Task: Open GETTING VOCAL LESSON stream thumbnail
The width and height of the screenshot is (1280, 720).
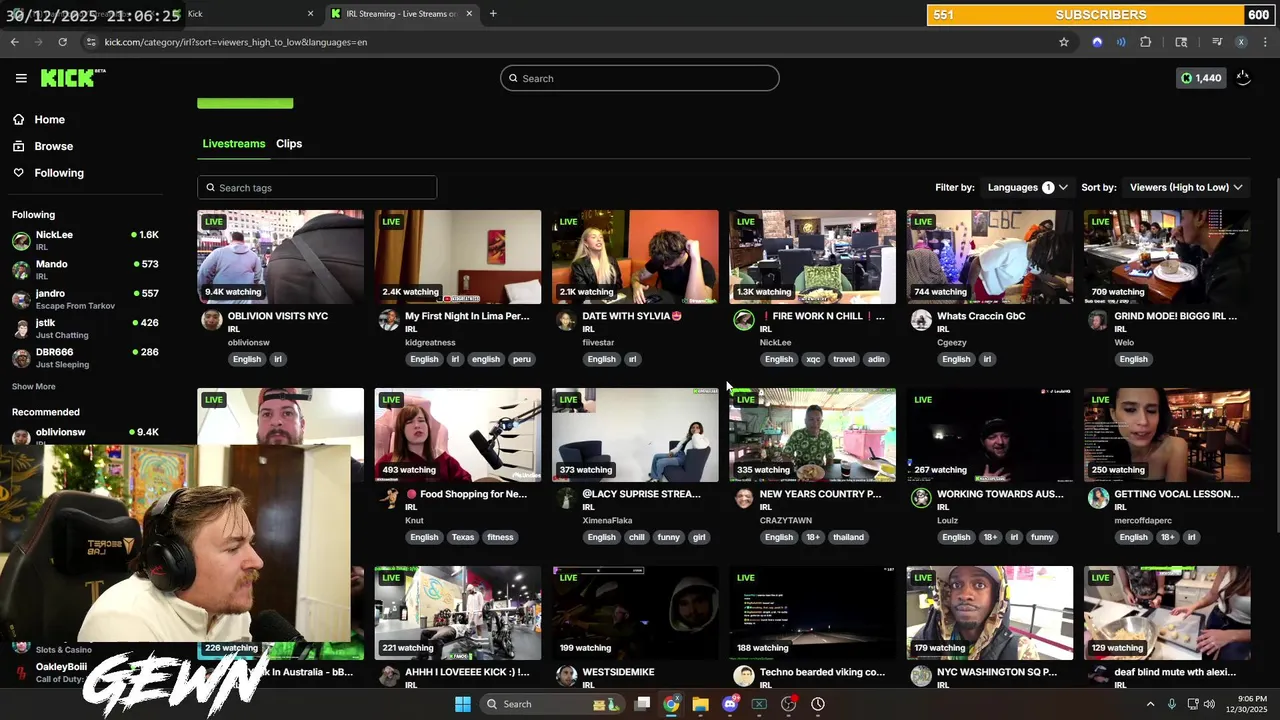Action: coord(1167,435)
